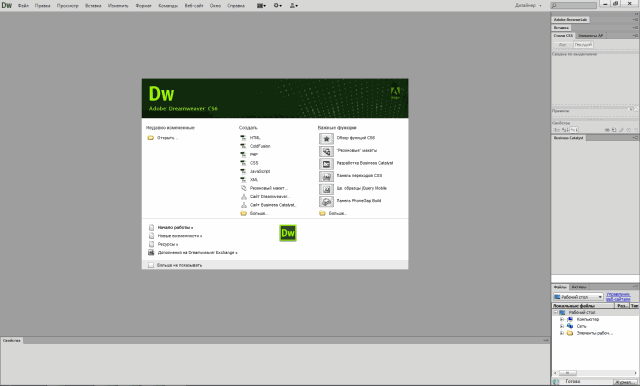Click the Dreamweaver site icon
Screen dimensions: 640x386
[243, 197]
